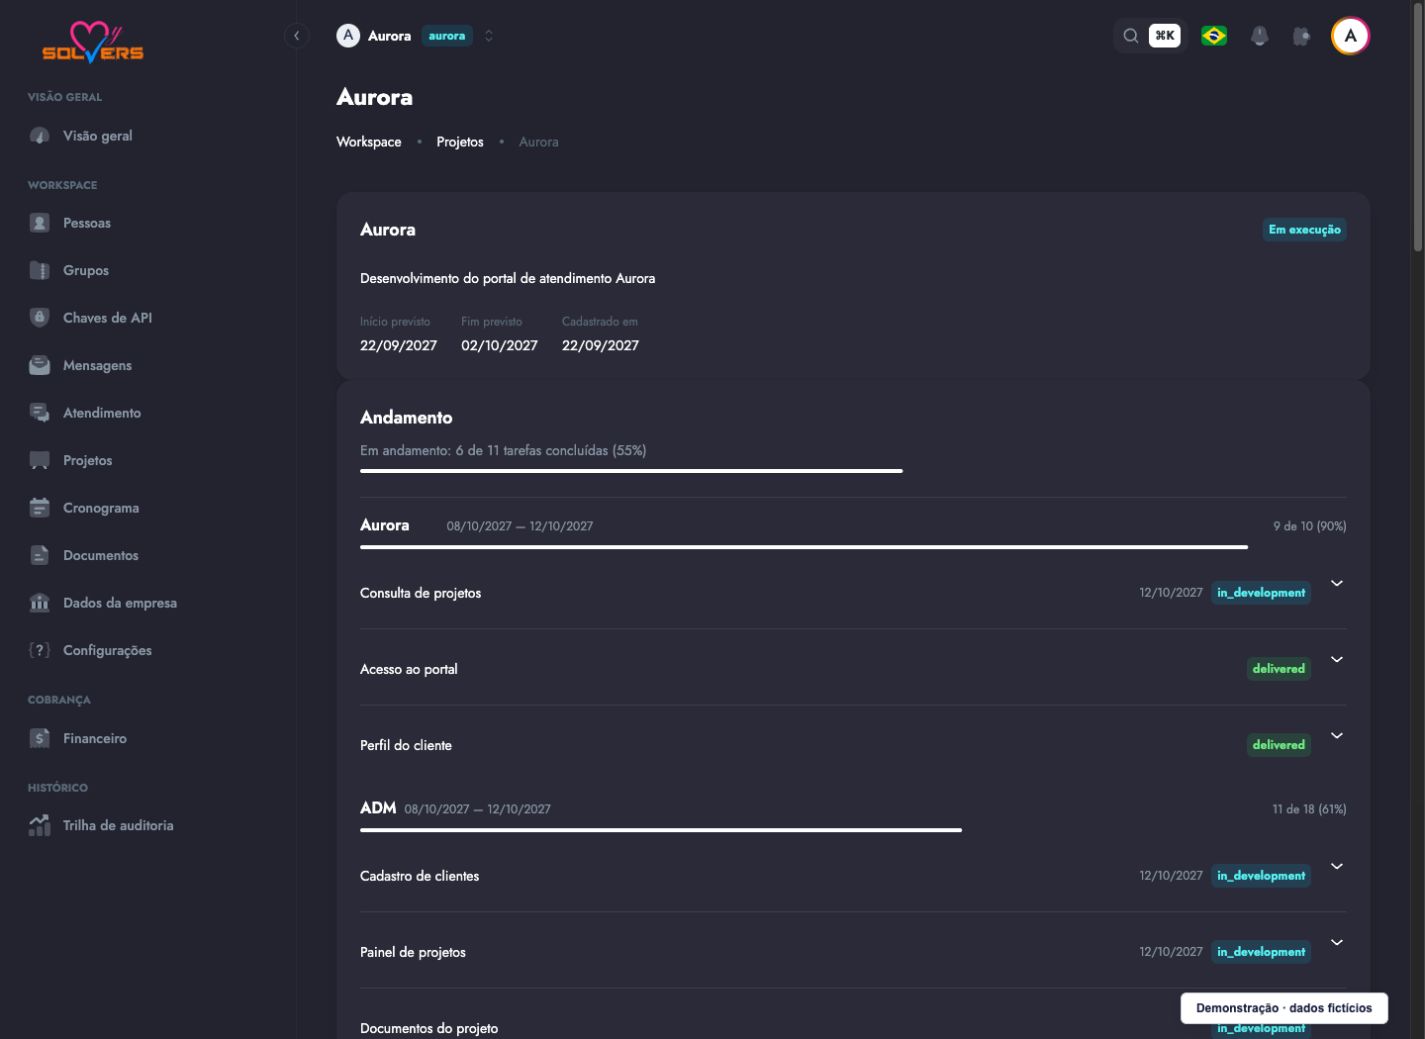Viewport: 1425px width, 1039px height.
Task: Click the Demonstração dados fictícios badge
Action: 1284,1008
